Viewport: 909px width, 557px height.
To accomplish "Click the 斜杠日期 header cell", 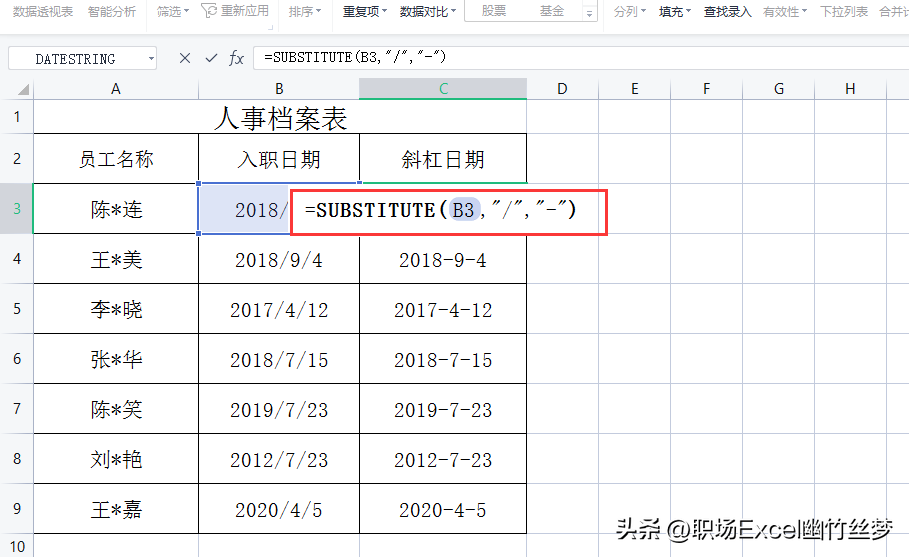I will point(443,159).
